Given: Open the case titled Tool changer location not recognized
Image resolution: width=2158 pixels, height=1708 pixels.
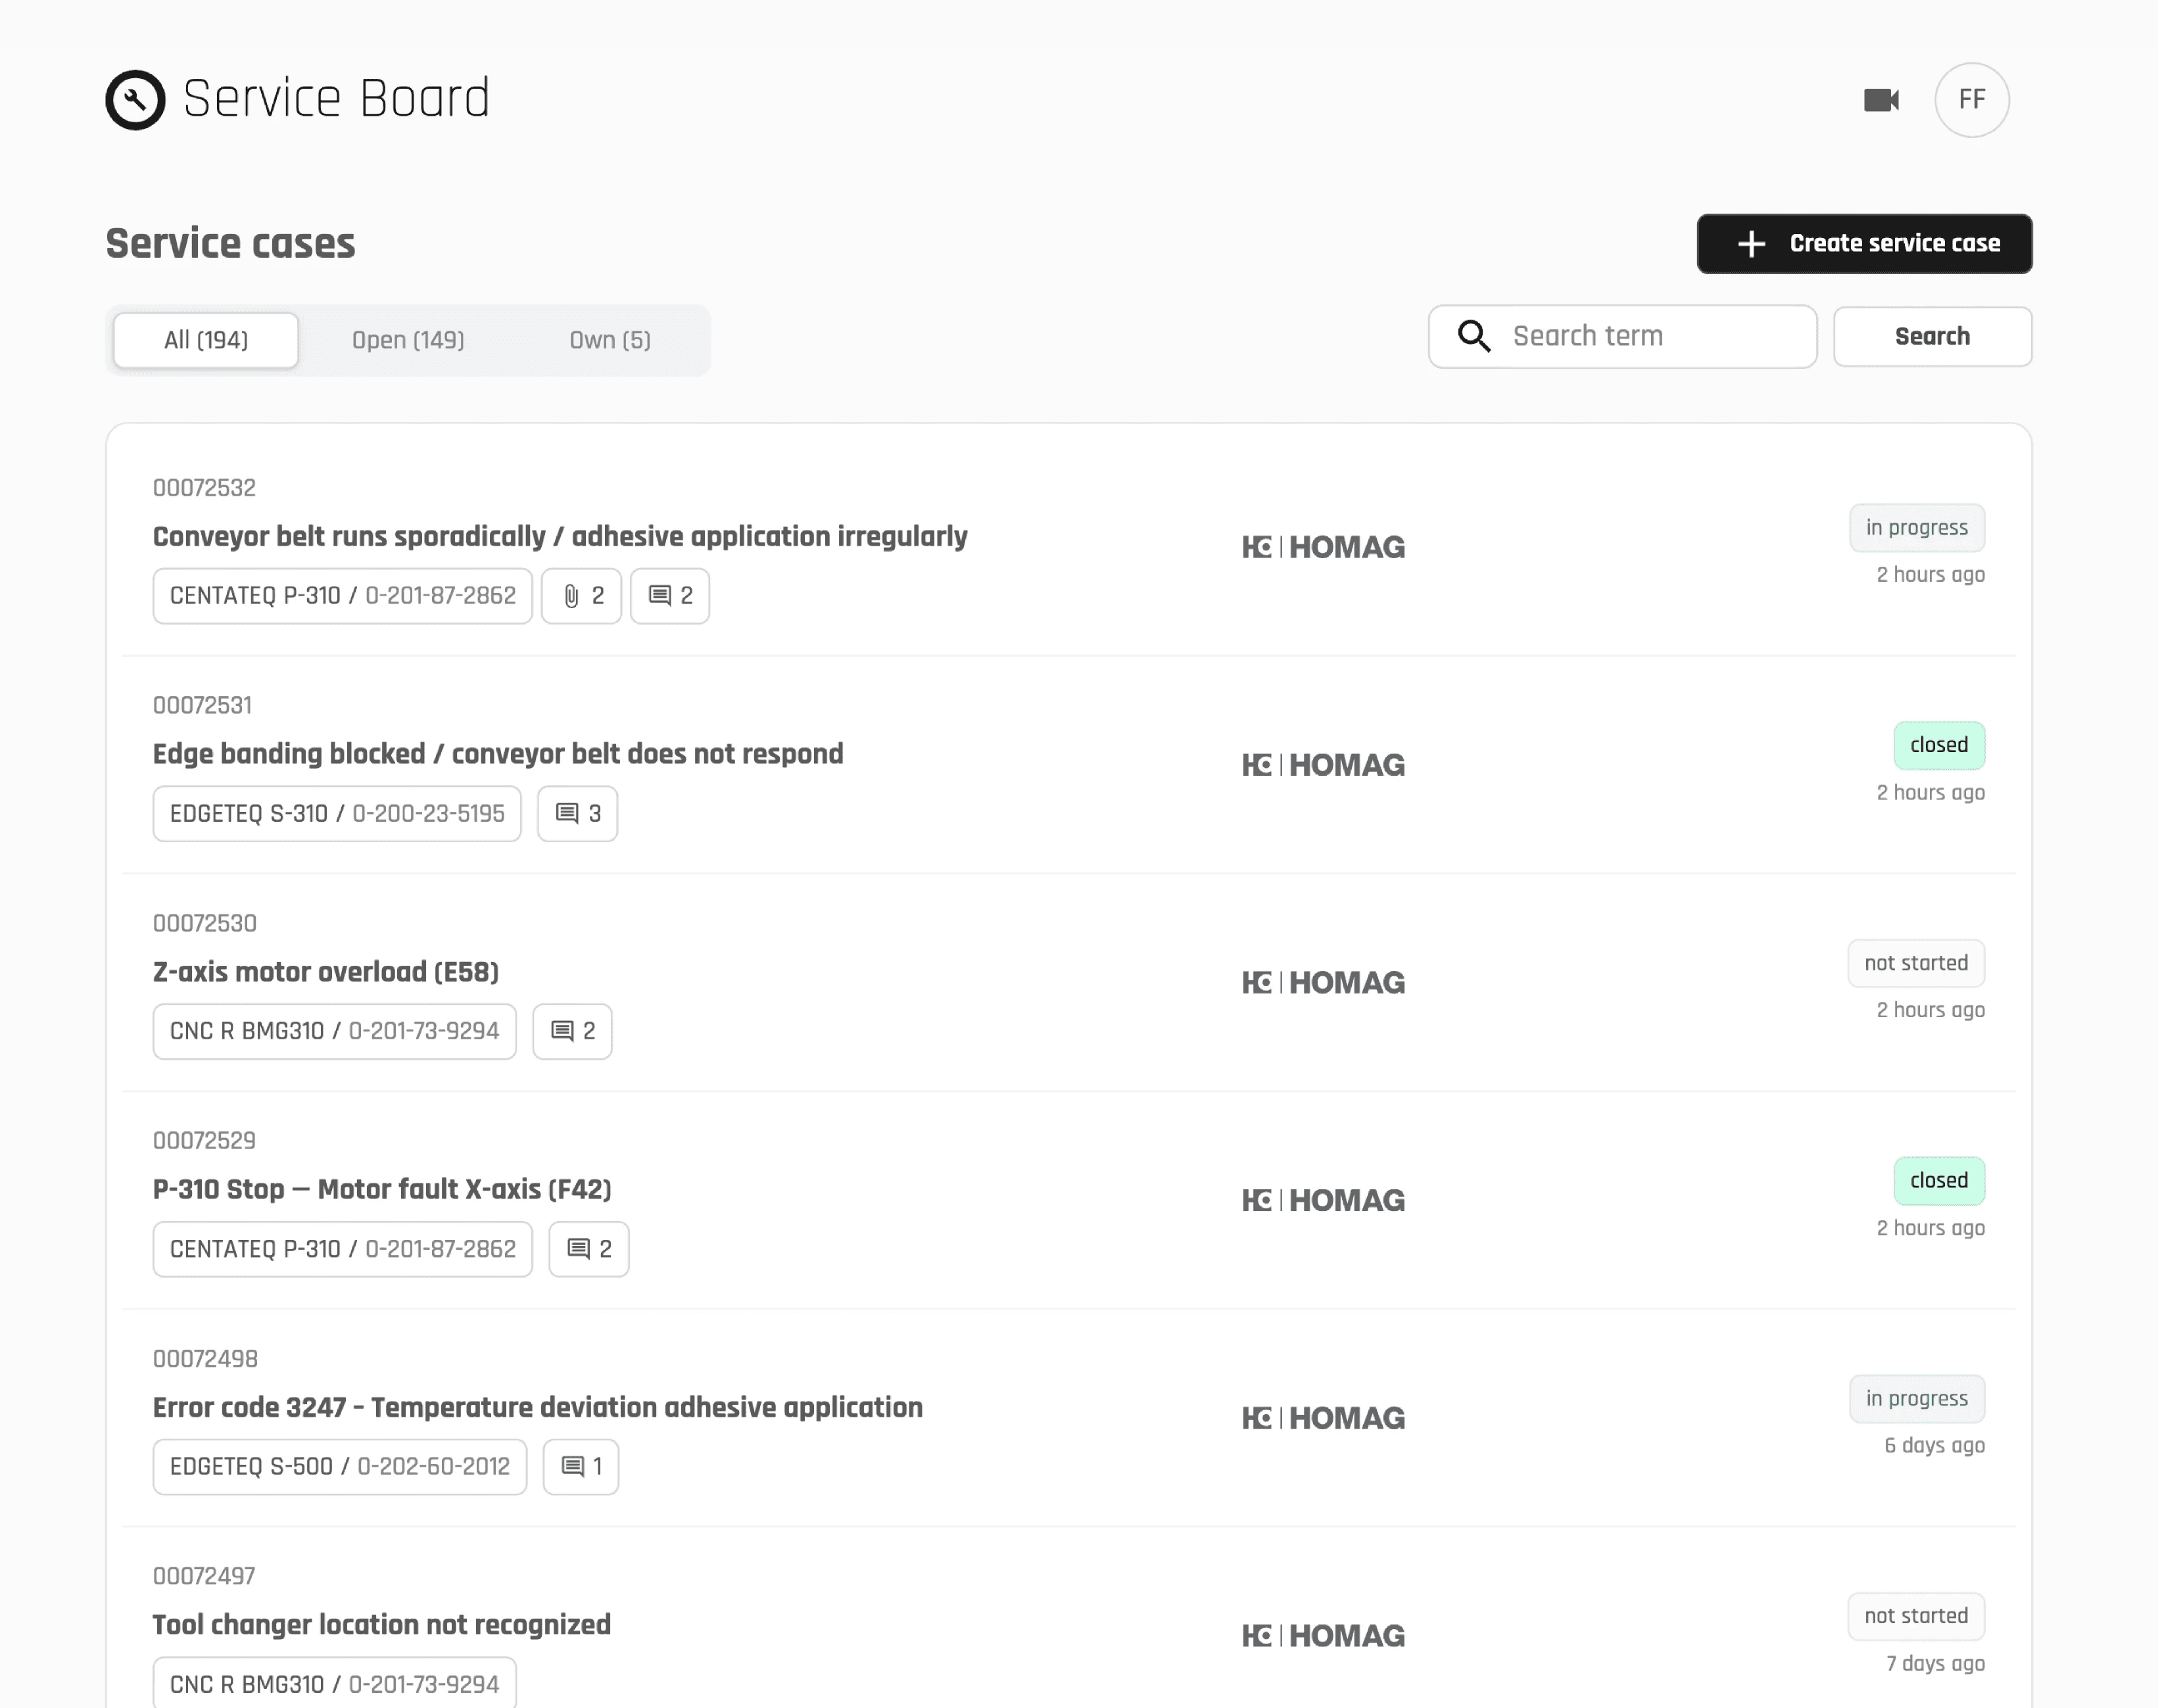Looking at the screenshot, I should (382, 1624).
